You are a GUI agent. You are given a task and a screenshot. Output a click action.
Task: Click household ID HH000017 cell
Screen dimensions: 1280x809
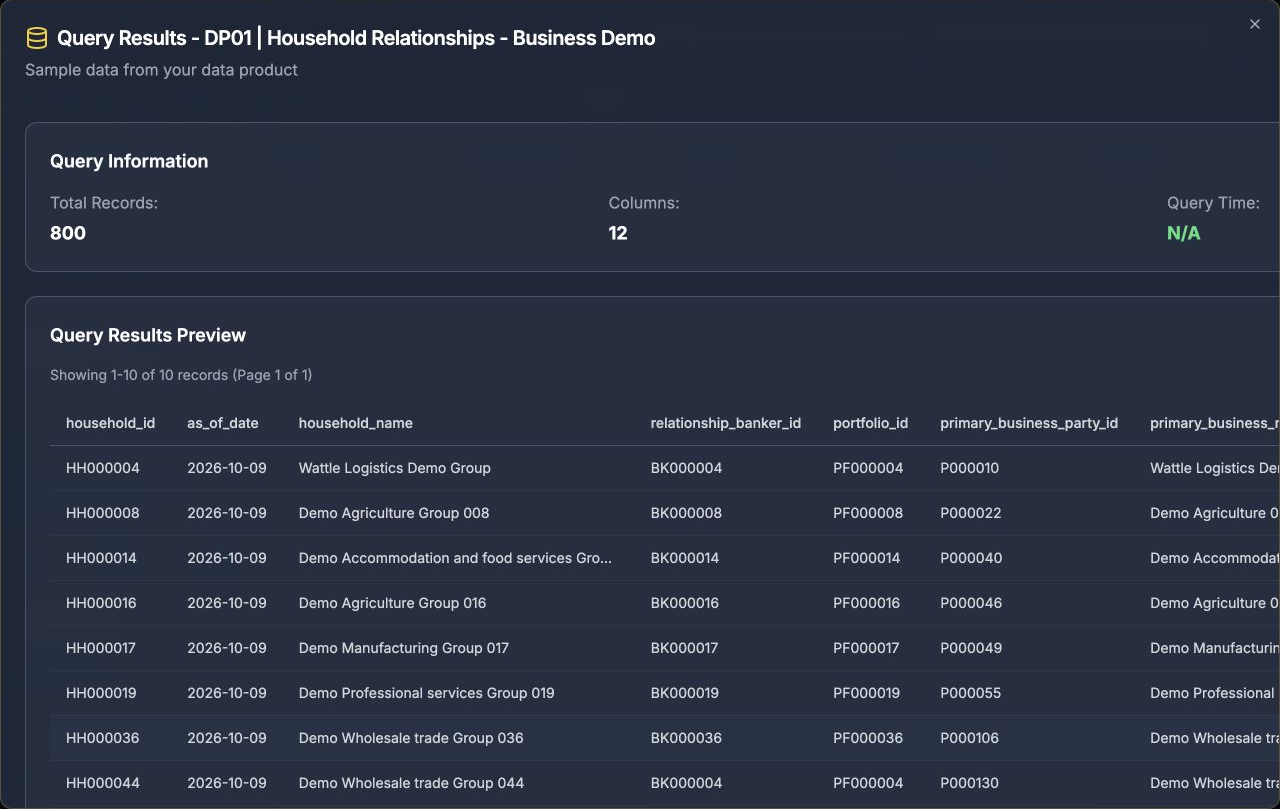point(101,648)
